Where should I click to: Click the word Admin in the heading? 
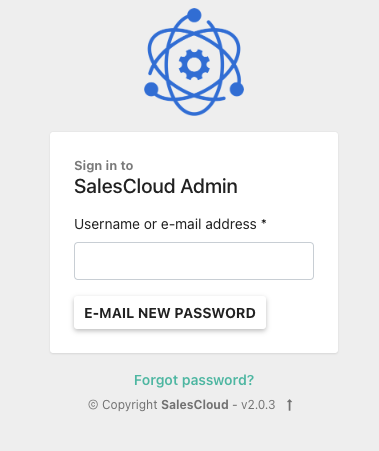tap(209, 186)
